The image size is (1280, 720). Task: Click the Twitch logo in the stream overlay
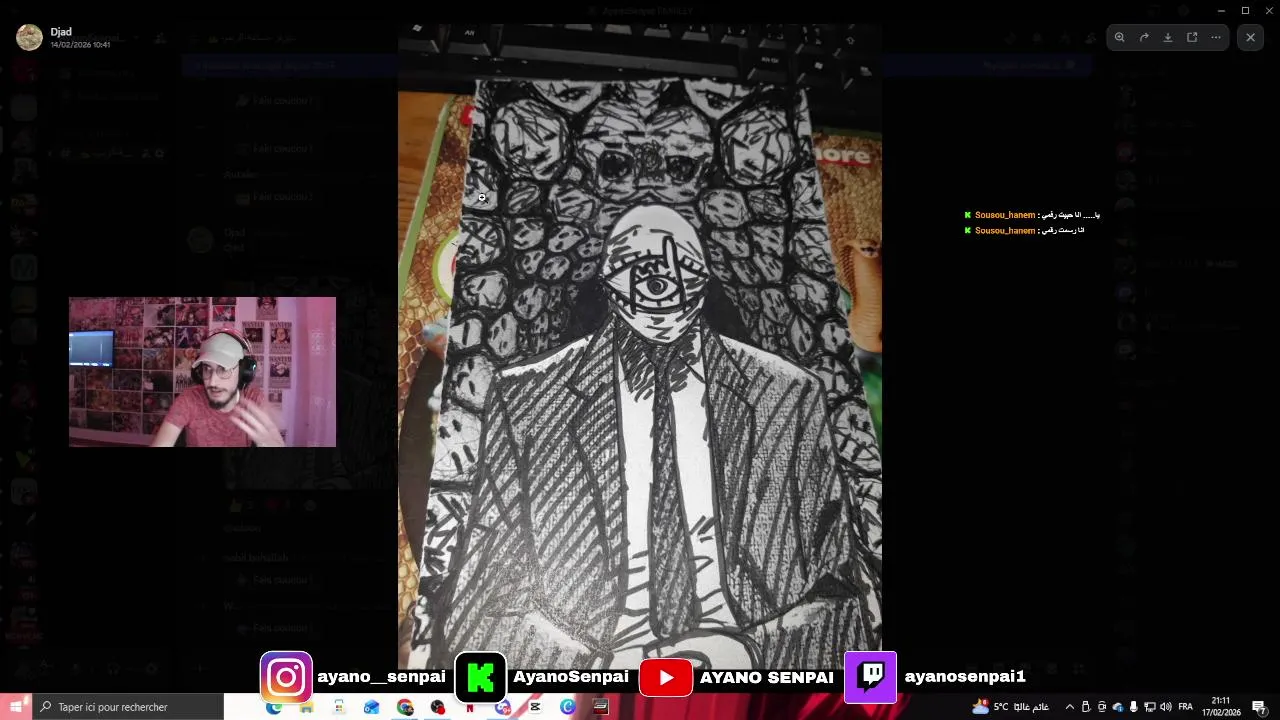[871, 677]
